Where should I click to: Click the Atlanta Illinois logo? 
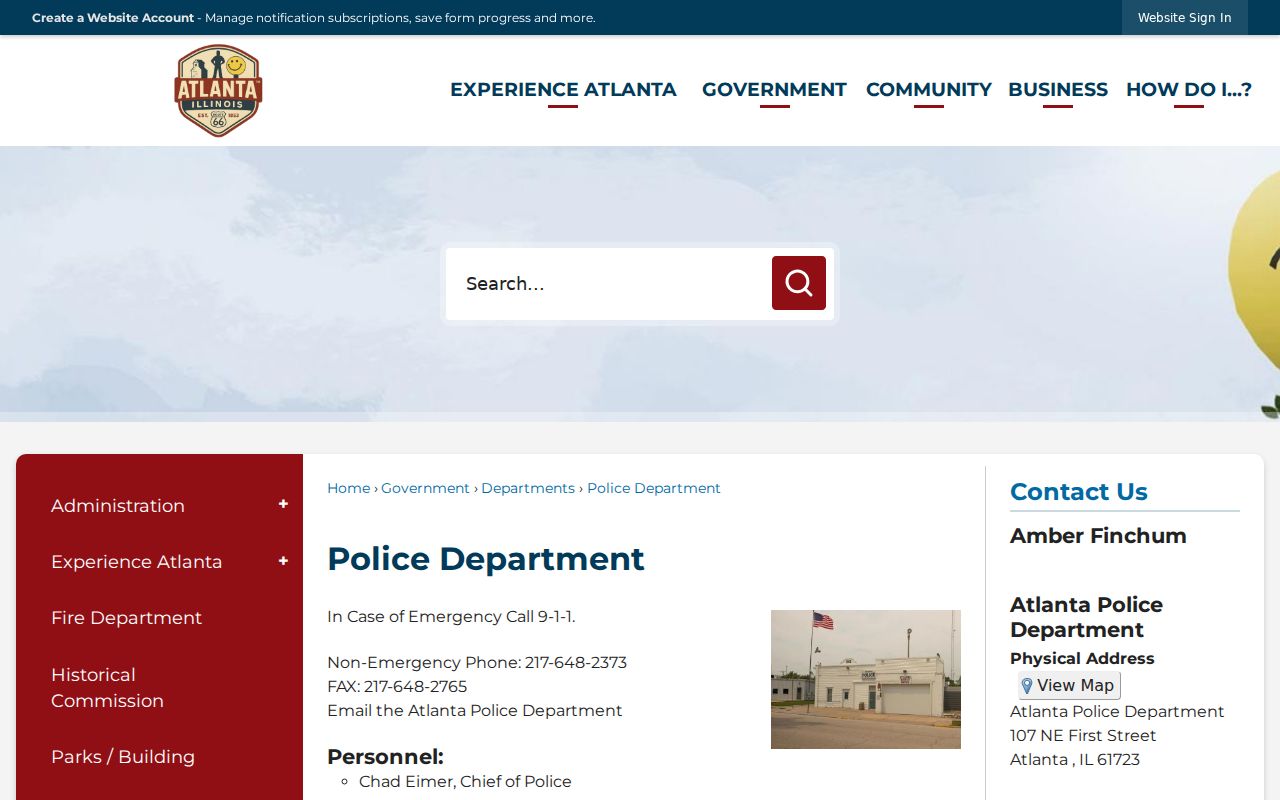pyautogui.click(x=218, y=90)
